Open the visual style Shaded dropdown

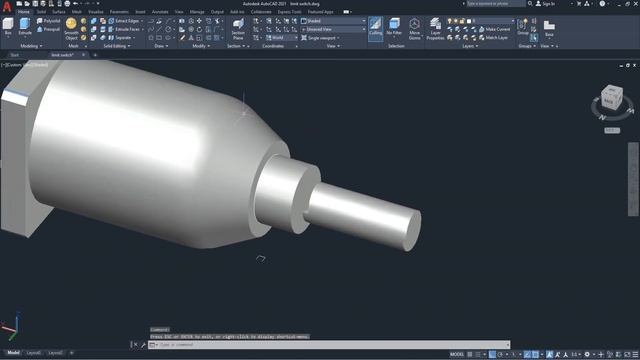333,21
